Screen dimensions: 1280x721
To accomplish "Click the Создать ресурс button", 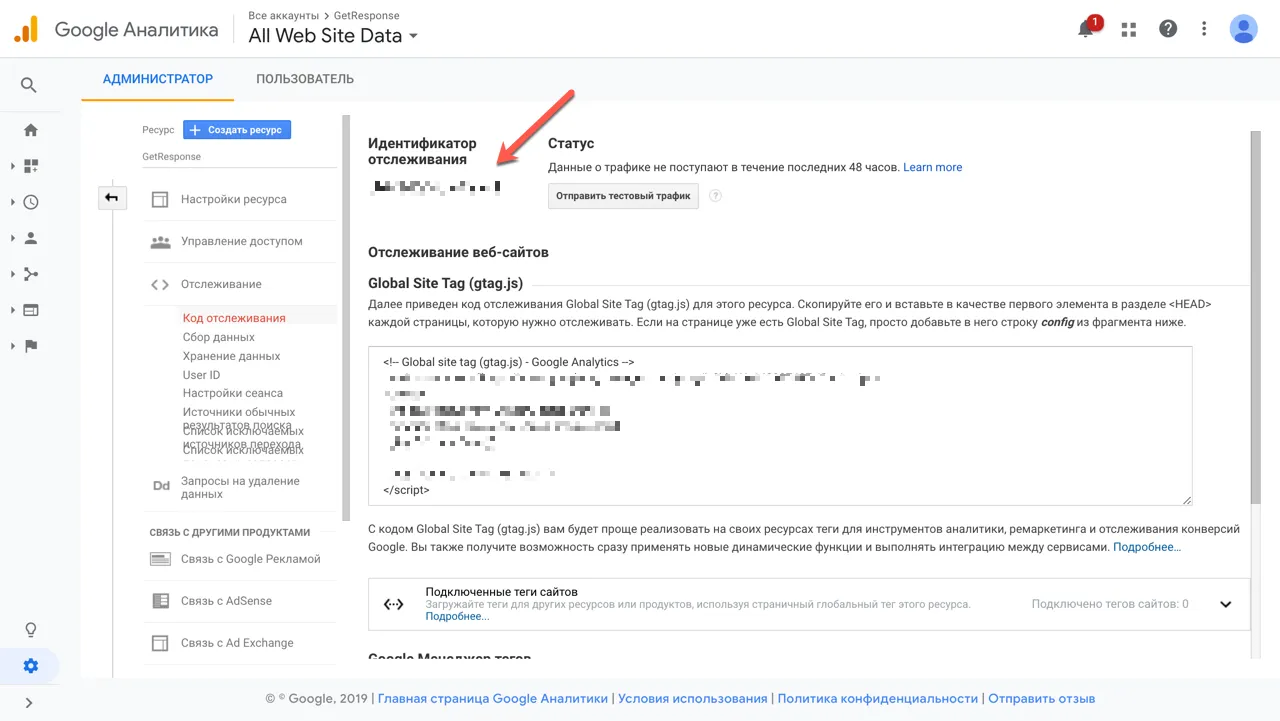I will pyautogui.click(x=237, y=130).
